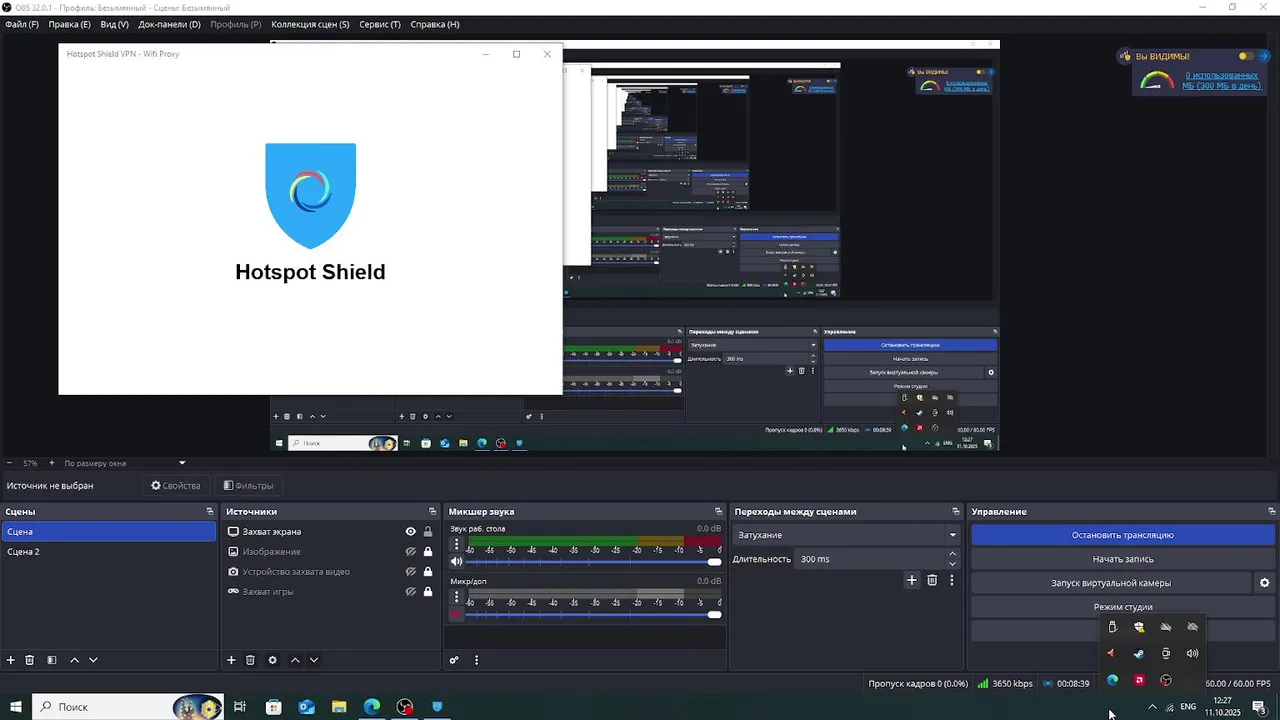1280x720 pixels.
Task: Unlock the Захват игры source
Action: 428,592
